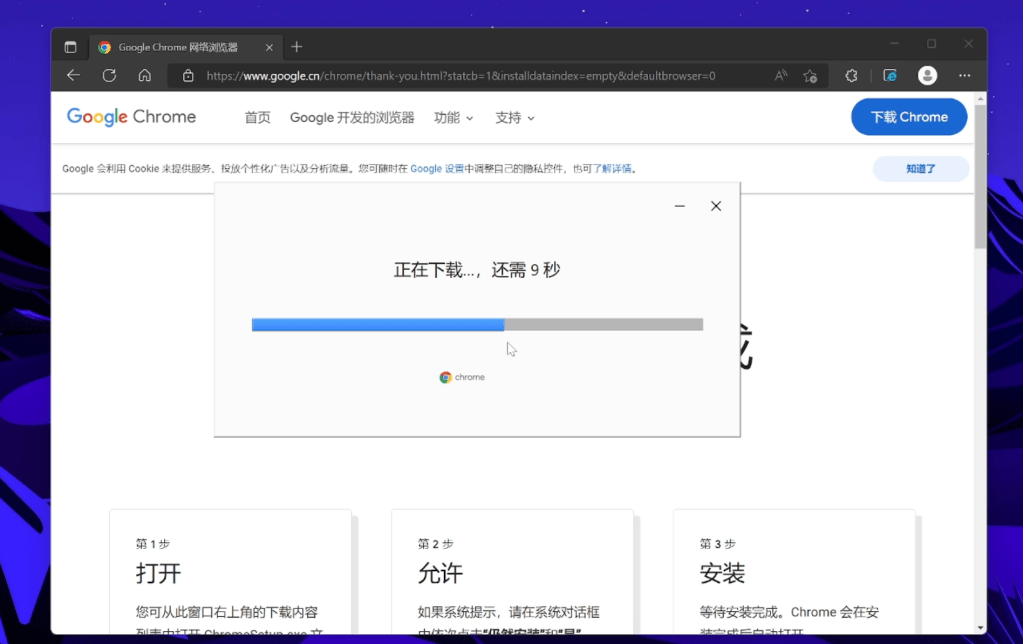This screenshot has height=644, width=1023.
Task: Click the address bar URL
Action: click(x=461, y=76)
